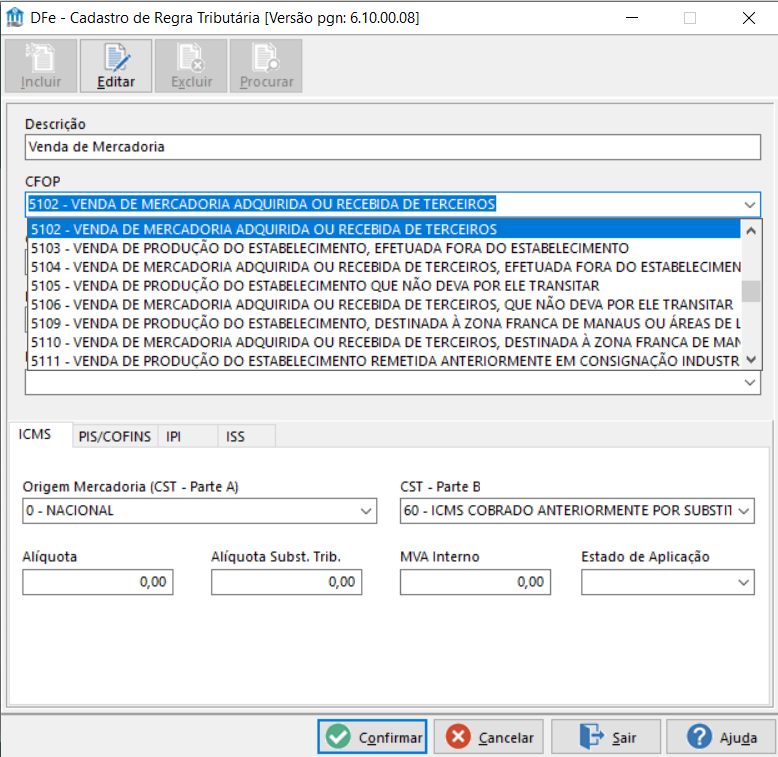This screenshot has height=757, width=778.
Task: Open Ajuda help button
Action: tap(721, 737)
